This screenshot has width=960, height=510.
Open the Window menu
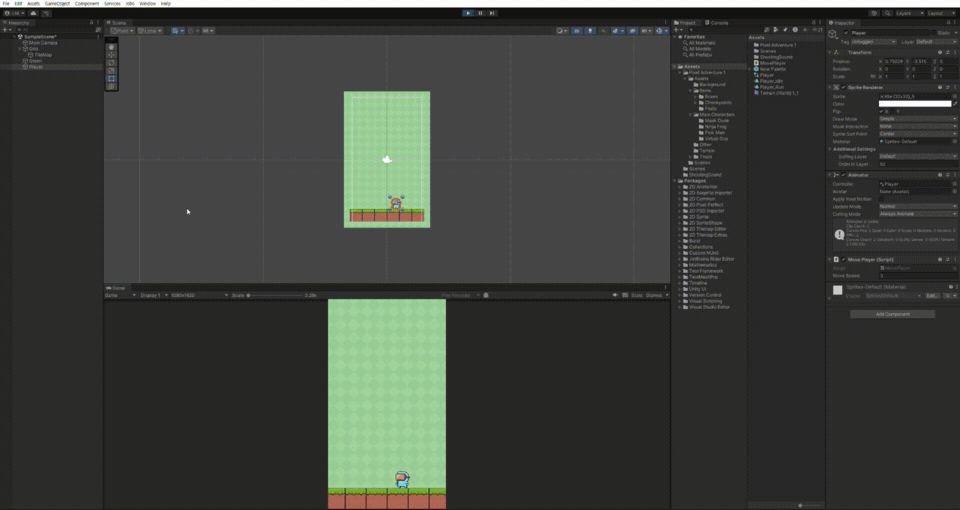(x=147, y=4)
